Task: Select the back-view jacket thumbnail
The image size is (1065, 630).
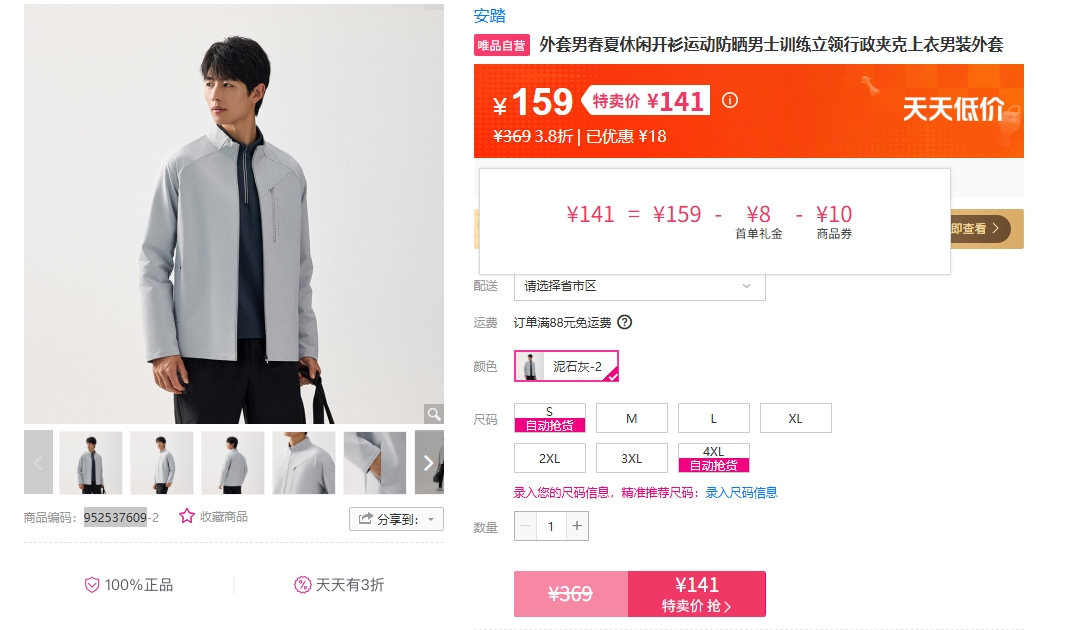Action: pyautogui.click(x=233, y=462)
